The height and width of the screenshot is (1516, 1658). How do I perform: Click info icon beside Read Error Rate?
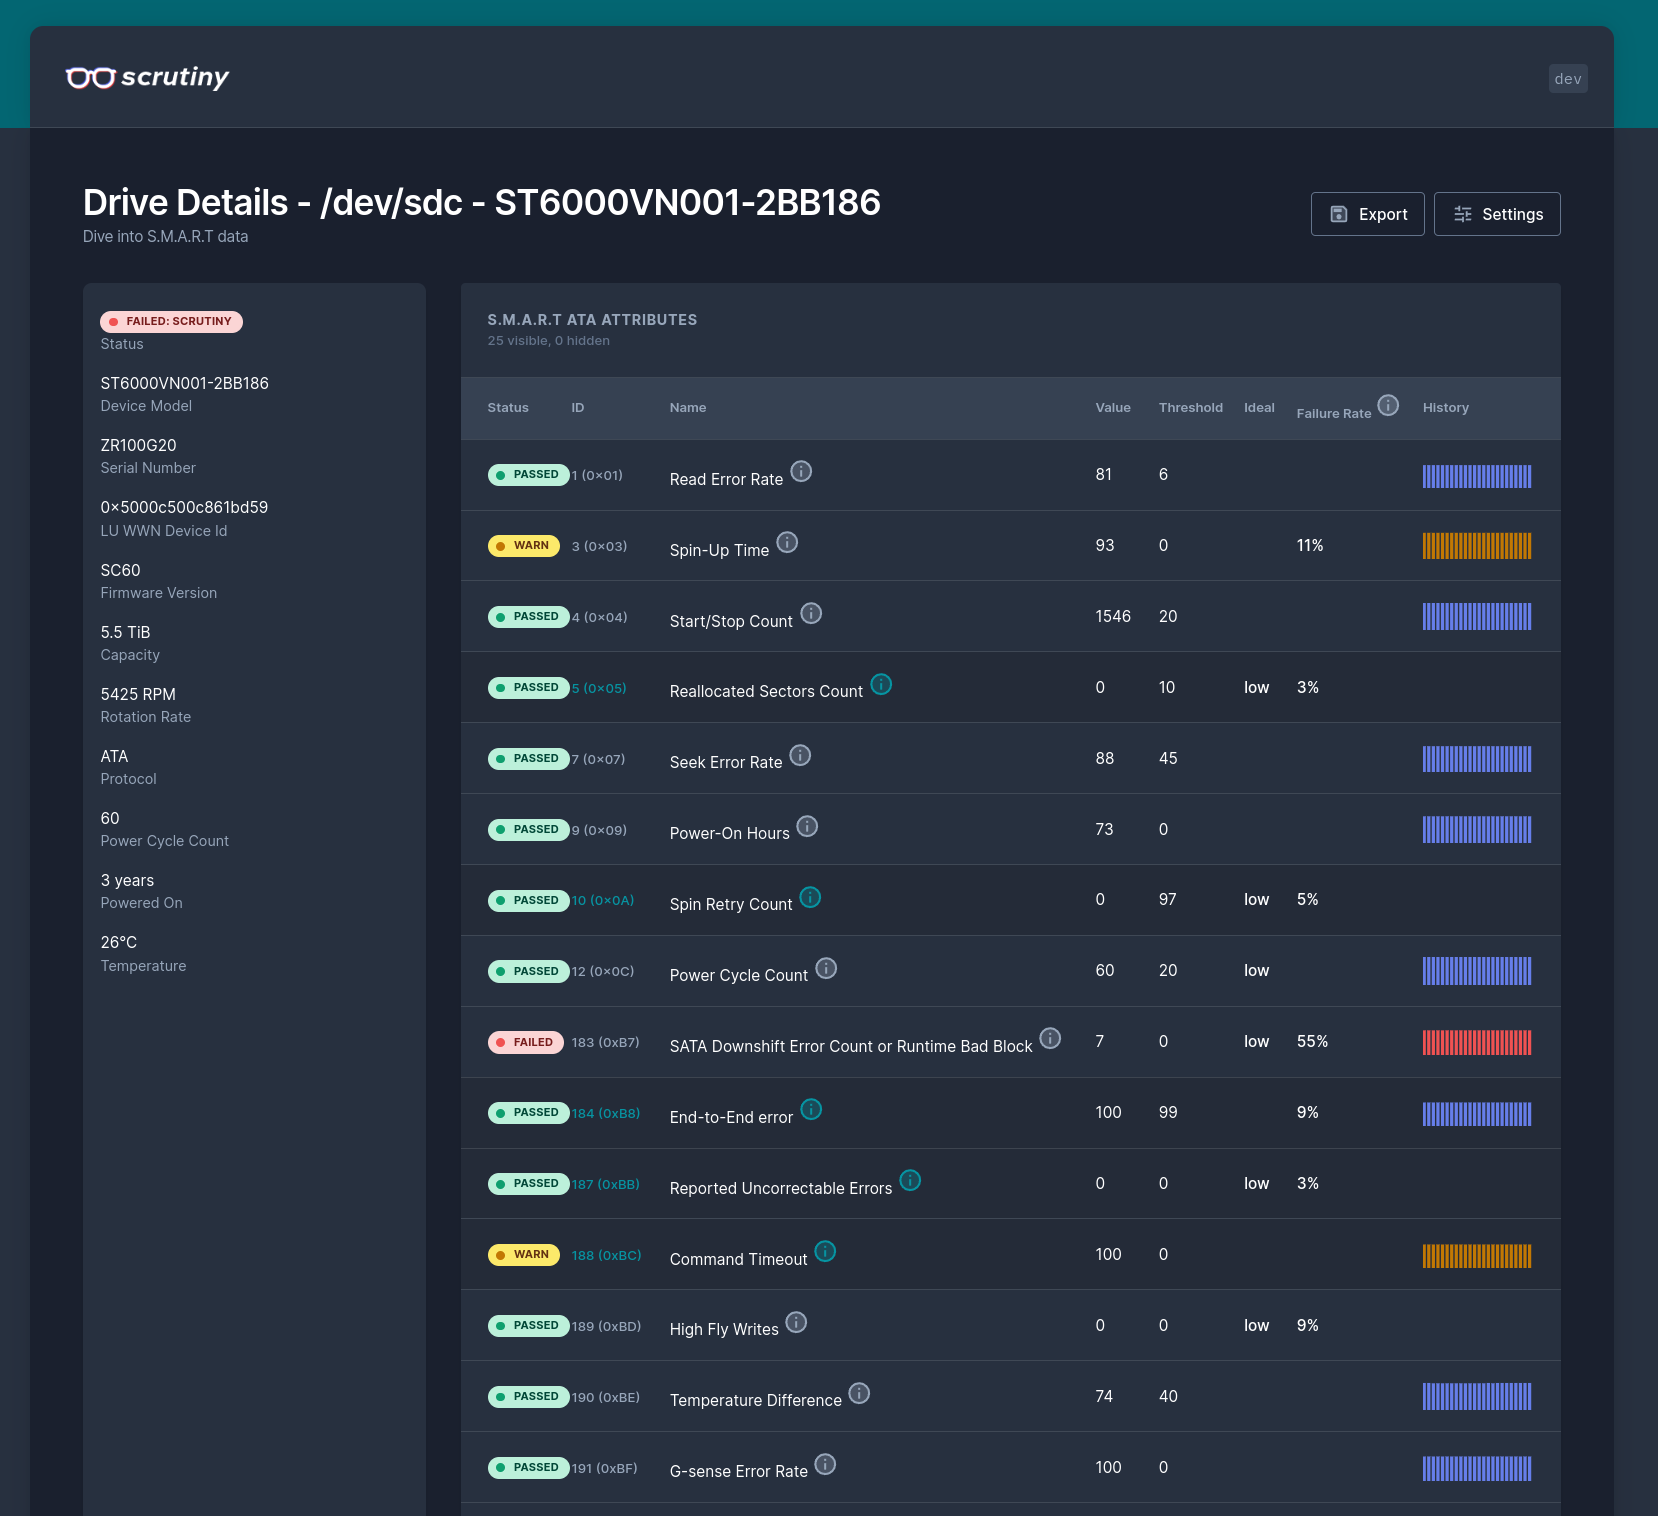[801, 471]
